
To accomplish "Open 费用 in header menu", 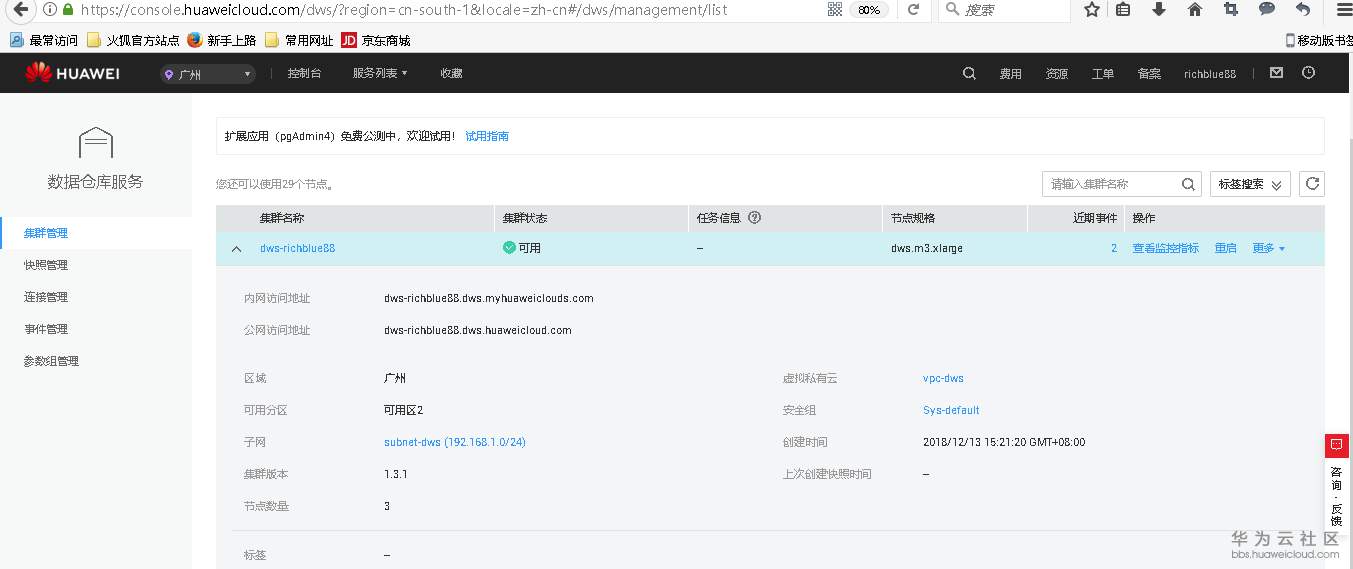I will click(x=1011, y=74).
